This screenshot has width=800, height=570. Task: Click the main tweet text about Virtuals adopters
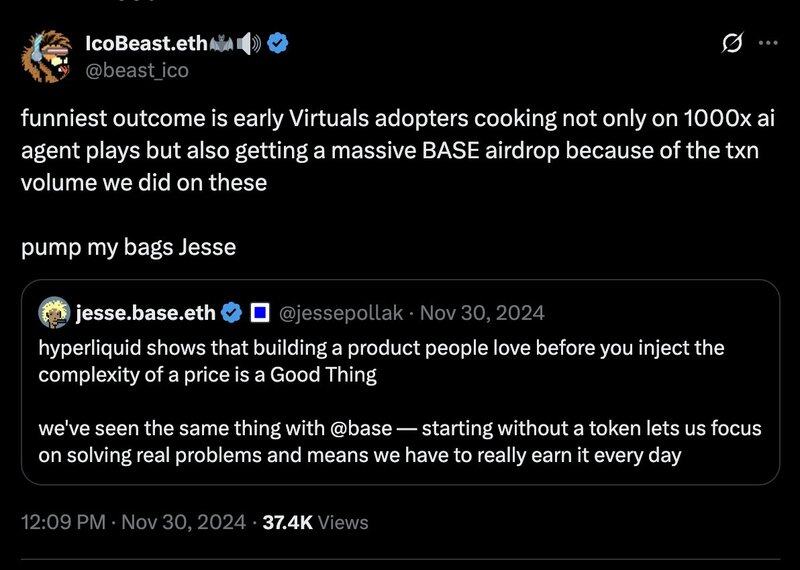click(398, 150)
